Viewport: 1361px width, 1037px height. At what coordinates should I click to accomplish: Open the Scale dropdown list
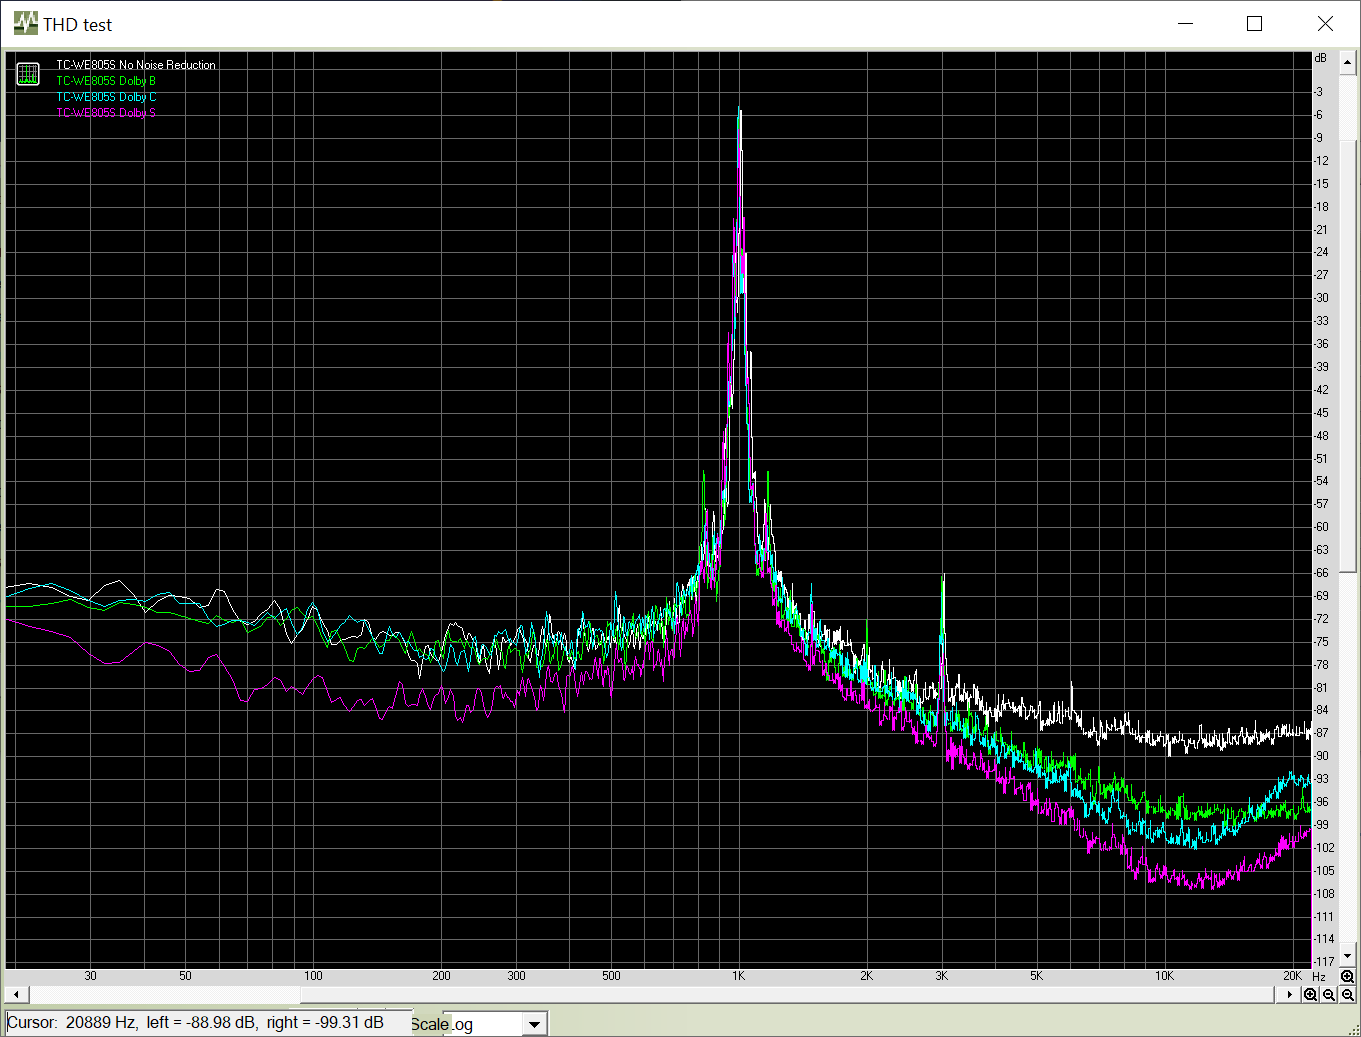click(535, 1024)
